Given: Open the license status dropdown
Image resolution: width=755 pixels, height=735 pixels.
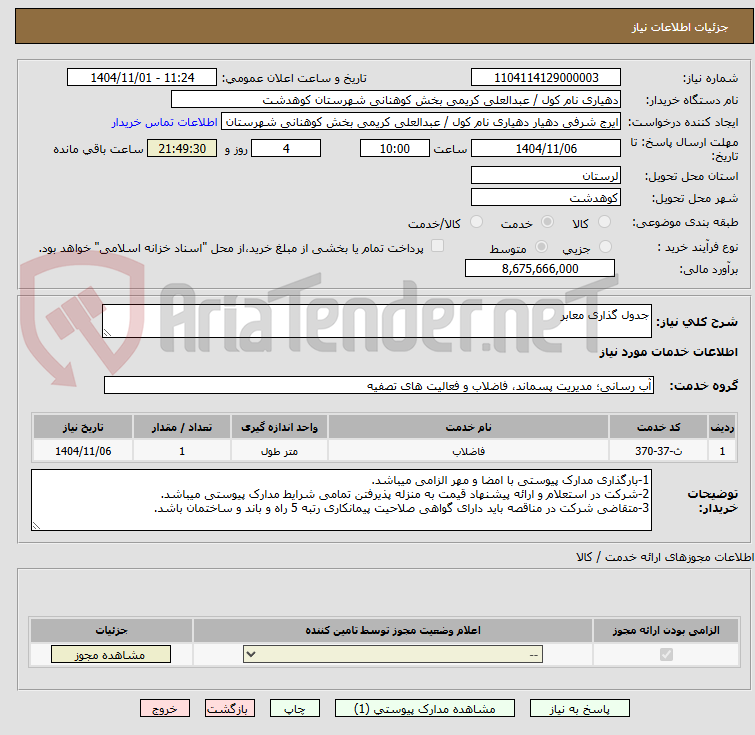Looking at the screenshot, I should (393, 655).
